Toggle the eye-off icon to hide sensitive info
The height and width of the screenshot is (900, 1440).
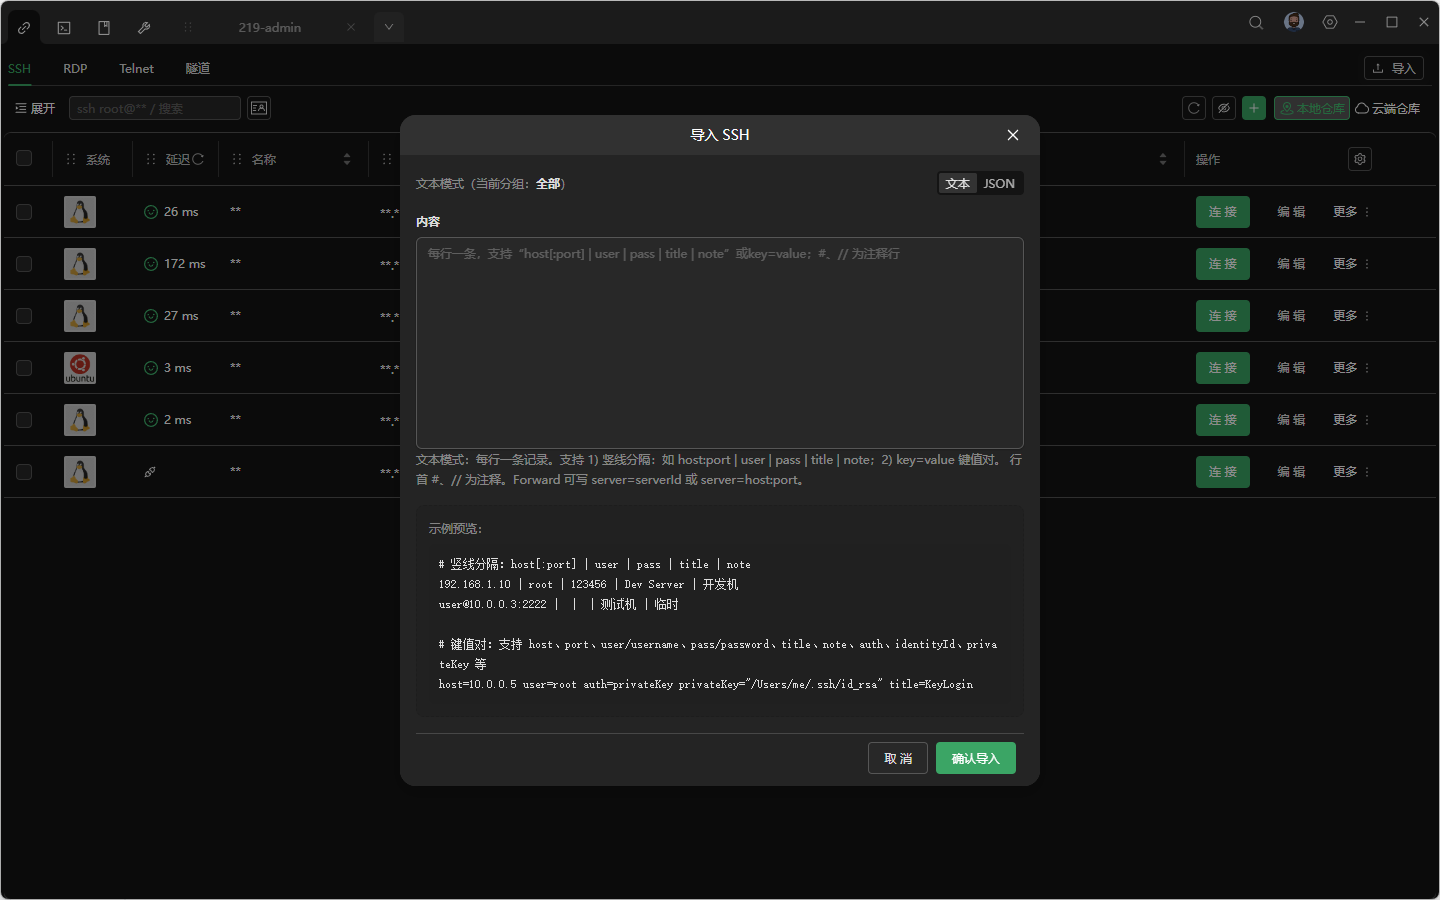coord(1224,107)
